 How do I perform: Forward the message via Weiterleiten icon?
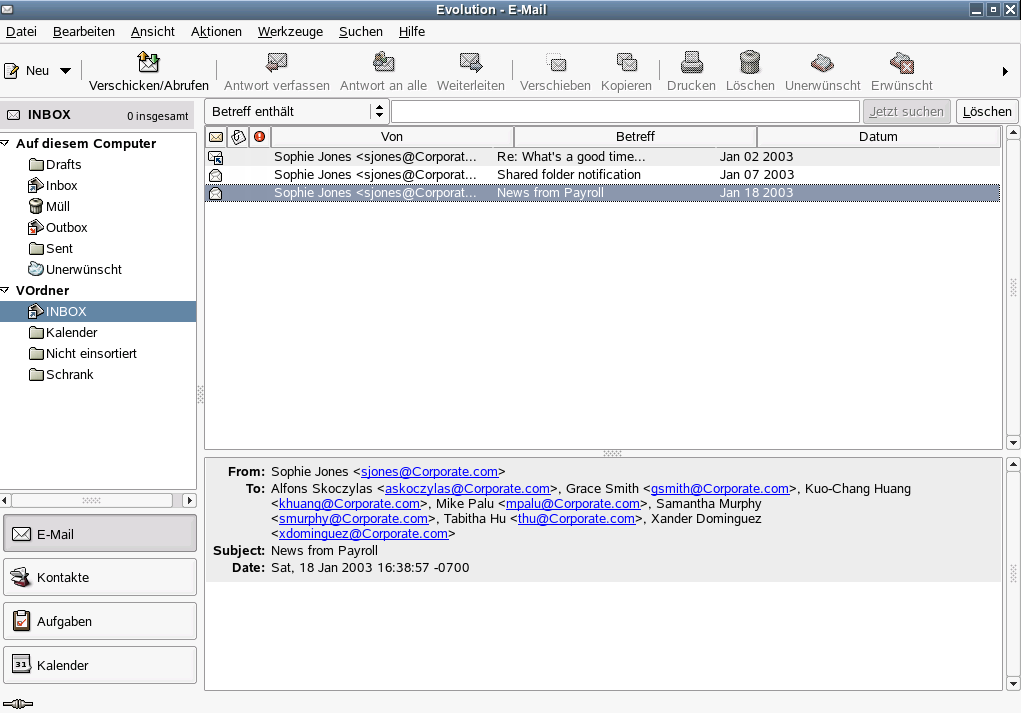coord(470,63)
